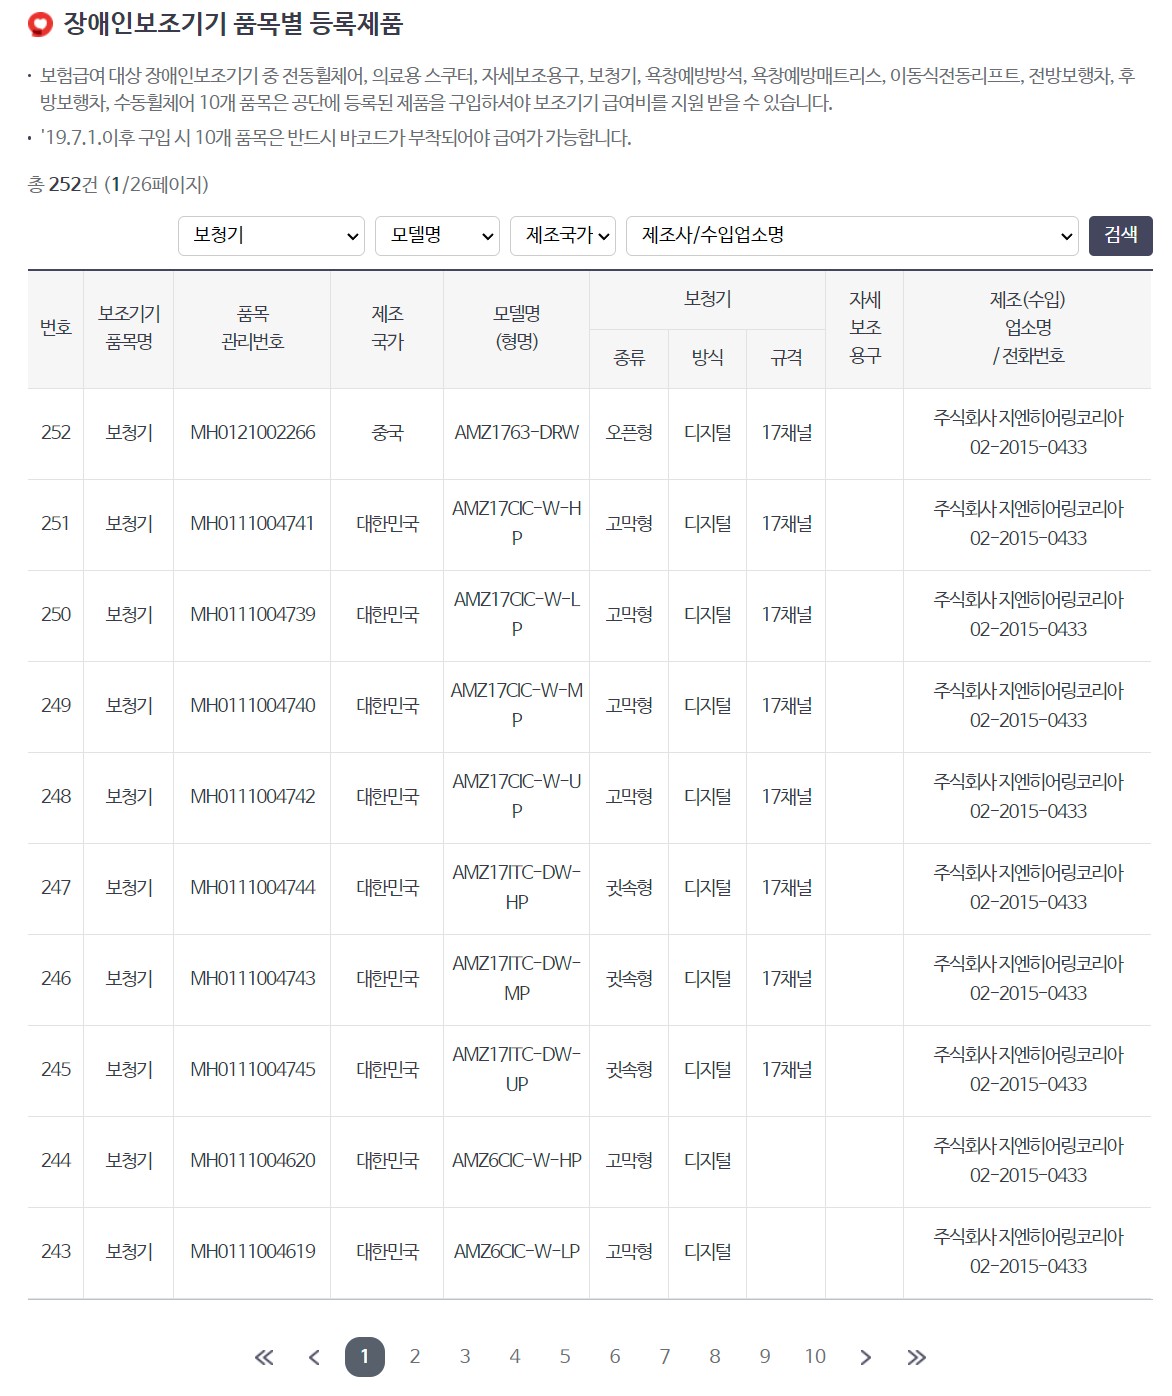Click the 검색 search button
The height and width of the screenshot is (1396, 1172).
[x=1120, y=236]
